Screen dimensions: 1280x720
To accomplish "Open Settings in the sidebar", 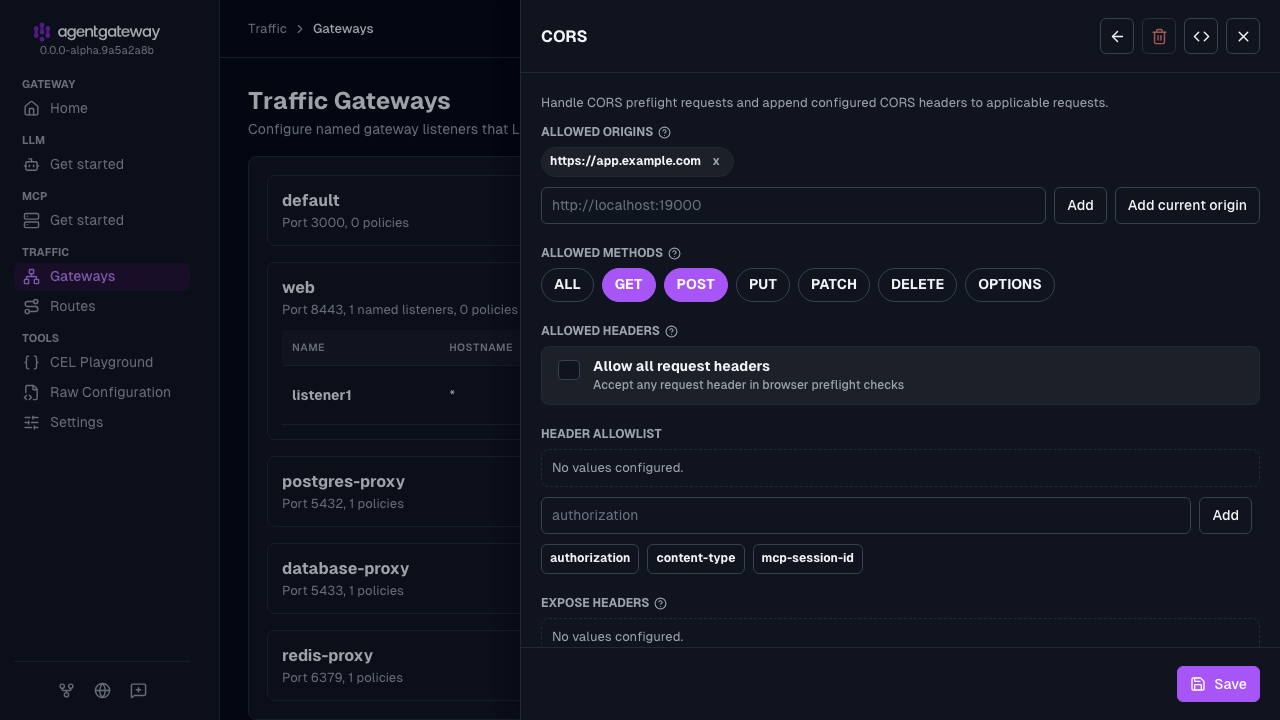I will pyautogui.click(x=102, y=422).
